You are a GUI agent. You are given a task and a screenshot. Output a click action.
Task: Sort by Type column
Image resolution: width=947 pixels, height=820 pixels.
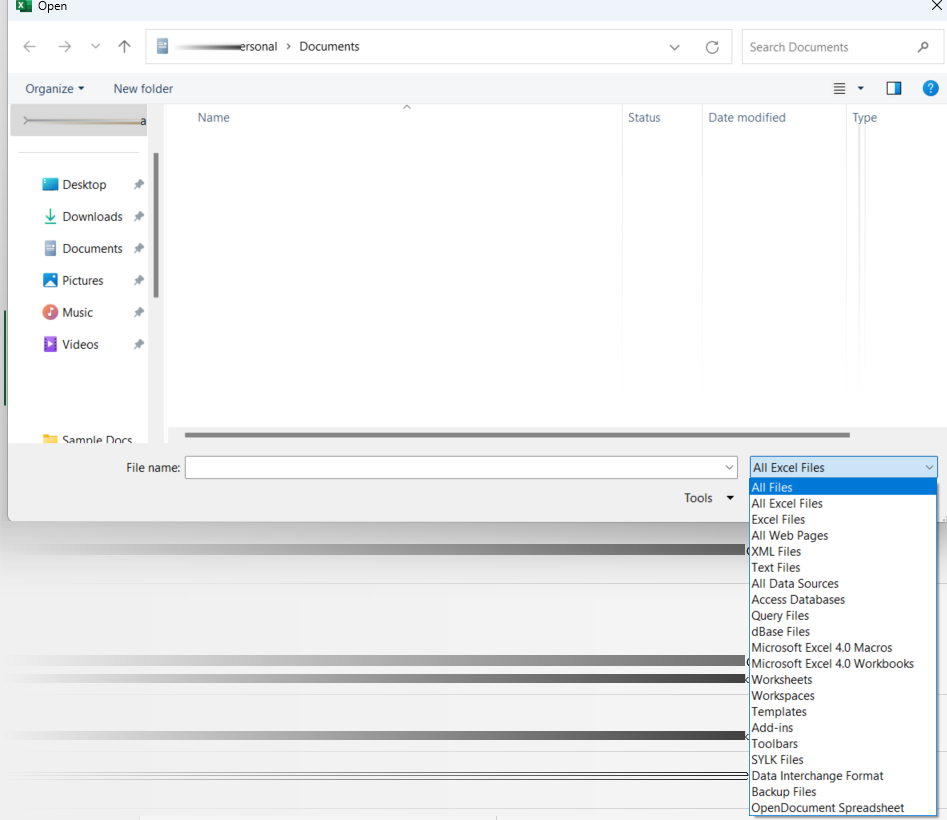point(864,118)
